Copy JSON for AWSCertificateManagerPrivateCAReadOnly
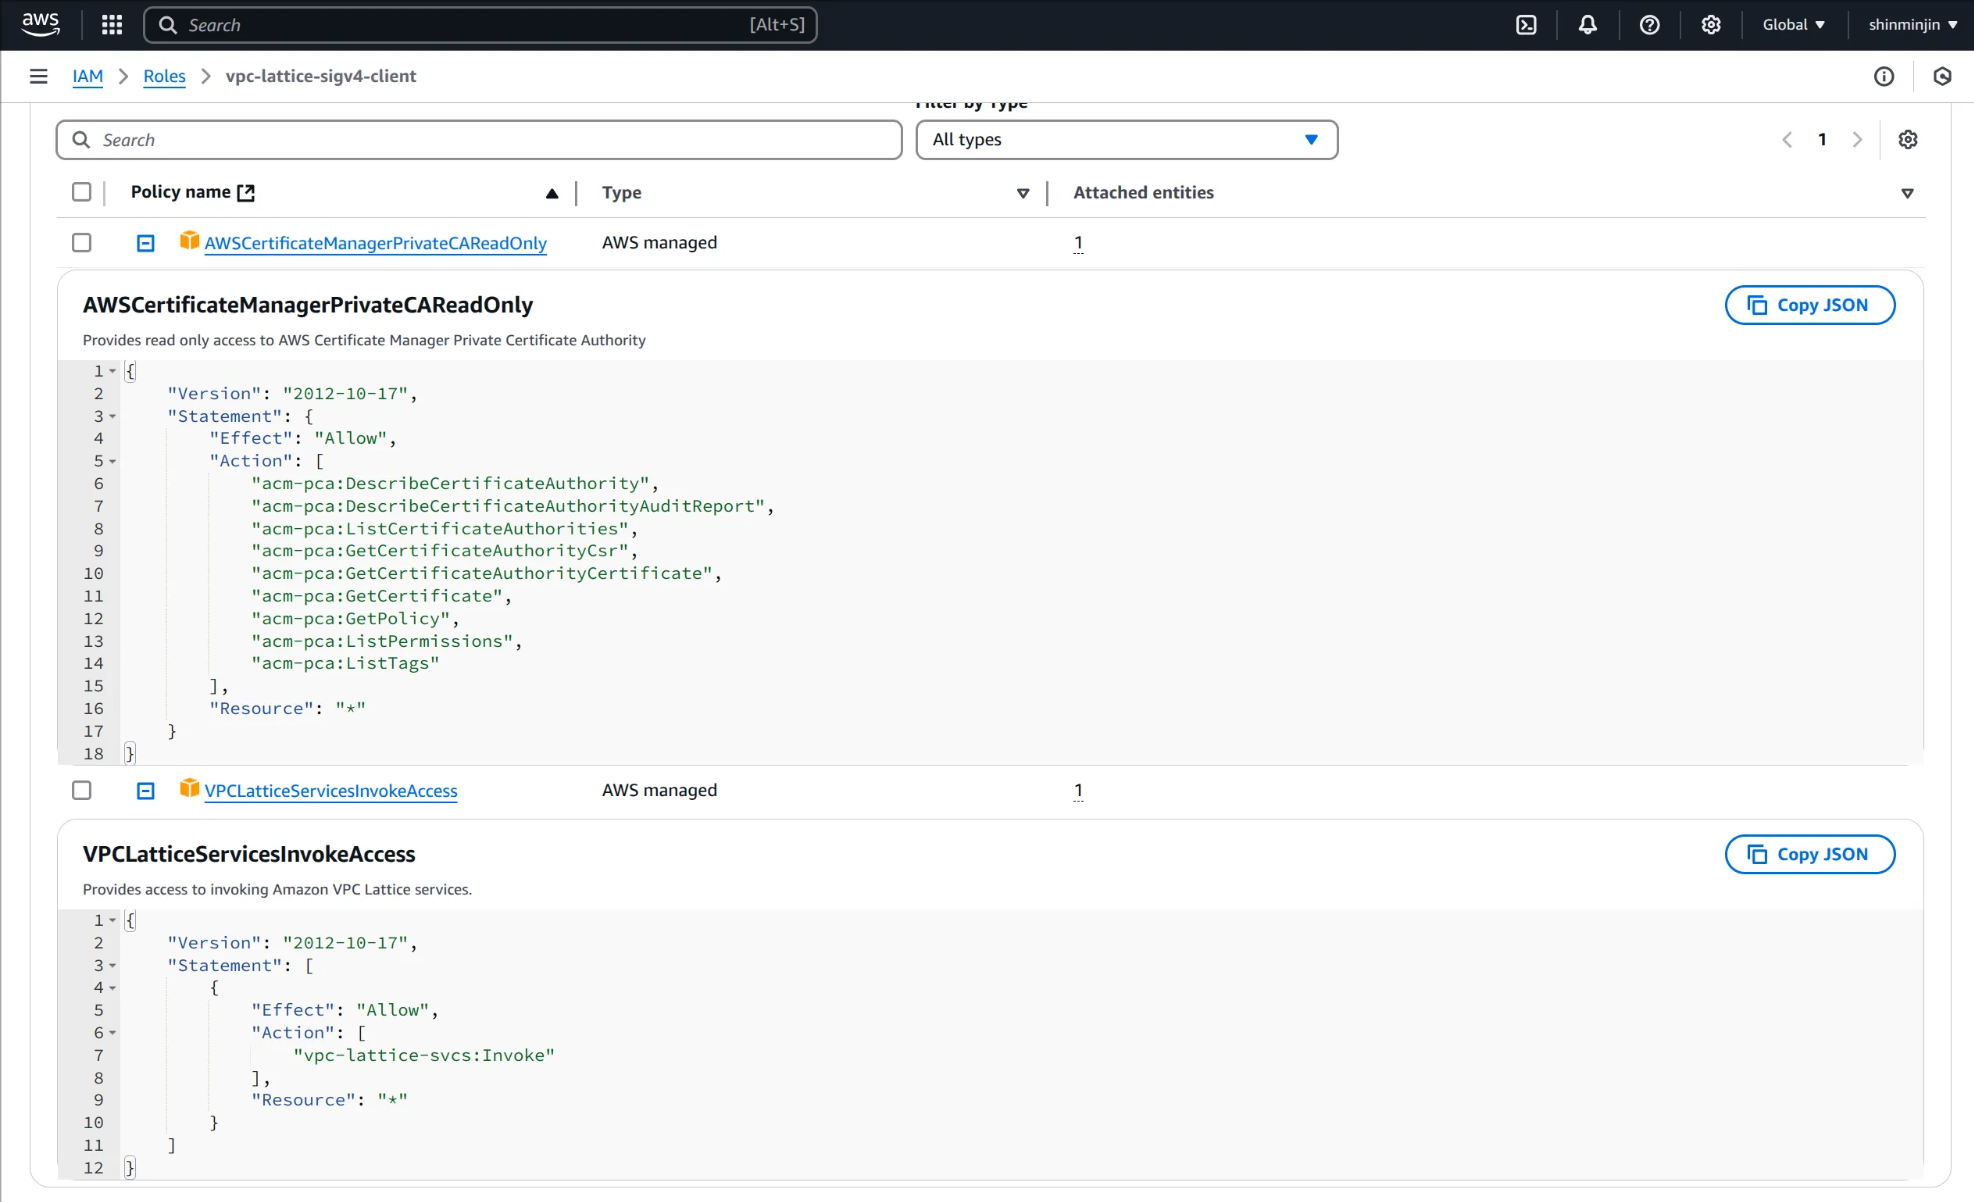The image size is (1974, 1202). click(x=1809, y=305)
